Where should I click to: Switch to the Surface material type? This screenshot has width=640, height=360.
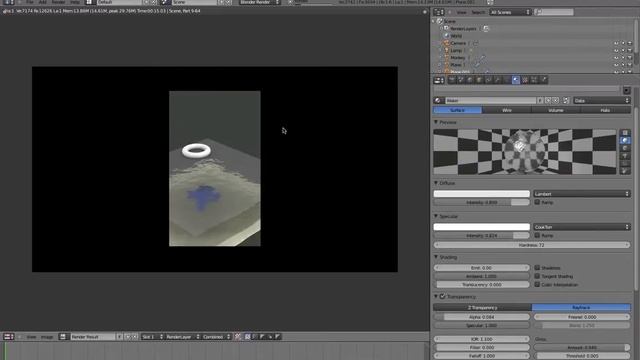(x=458, y=110)
